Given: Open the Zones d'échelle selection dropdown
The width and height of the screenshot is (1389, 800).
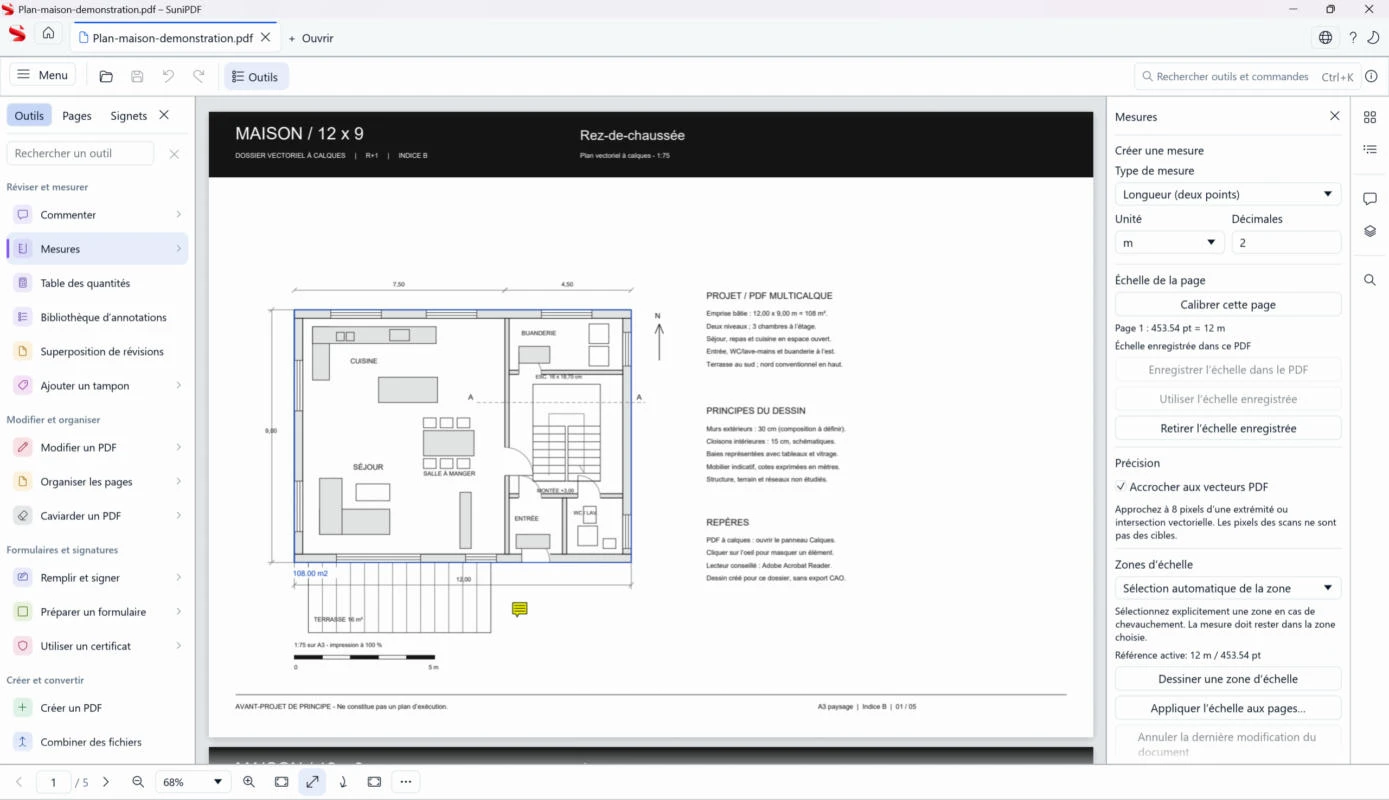Looking at the screenshot, I should (1228, 588).
